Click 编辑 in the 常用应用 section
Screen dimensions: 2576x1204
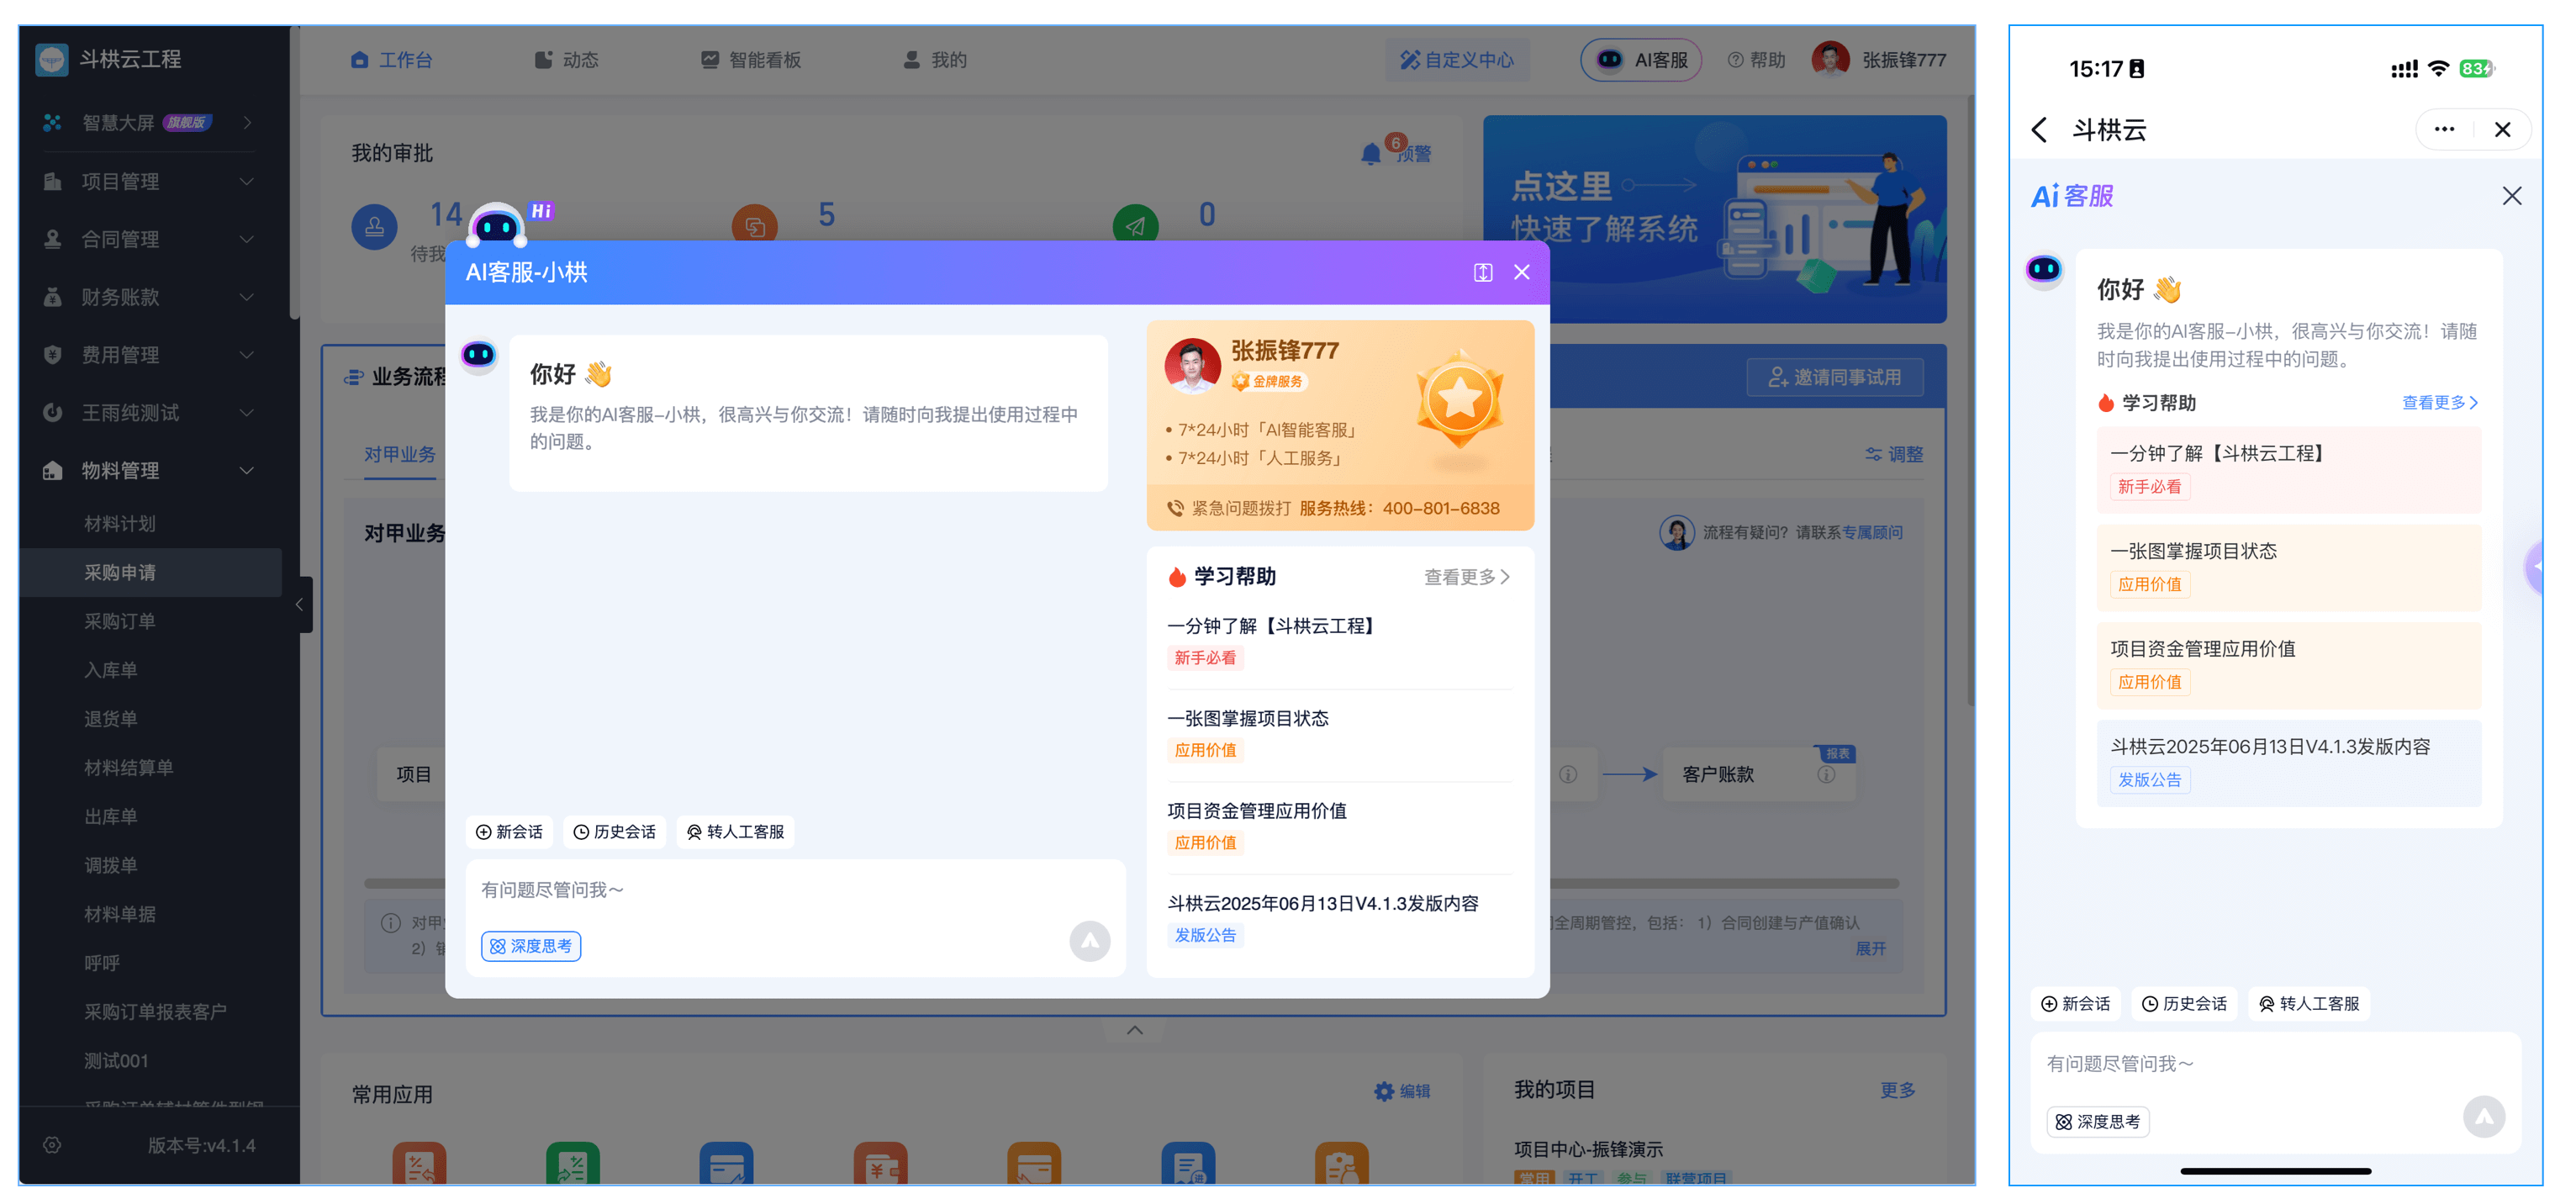(x=1403, y=1092)
